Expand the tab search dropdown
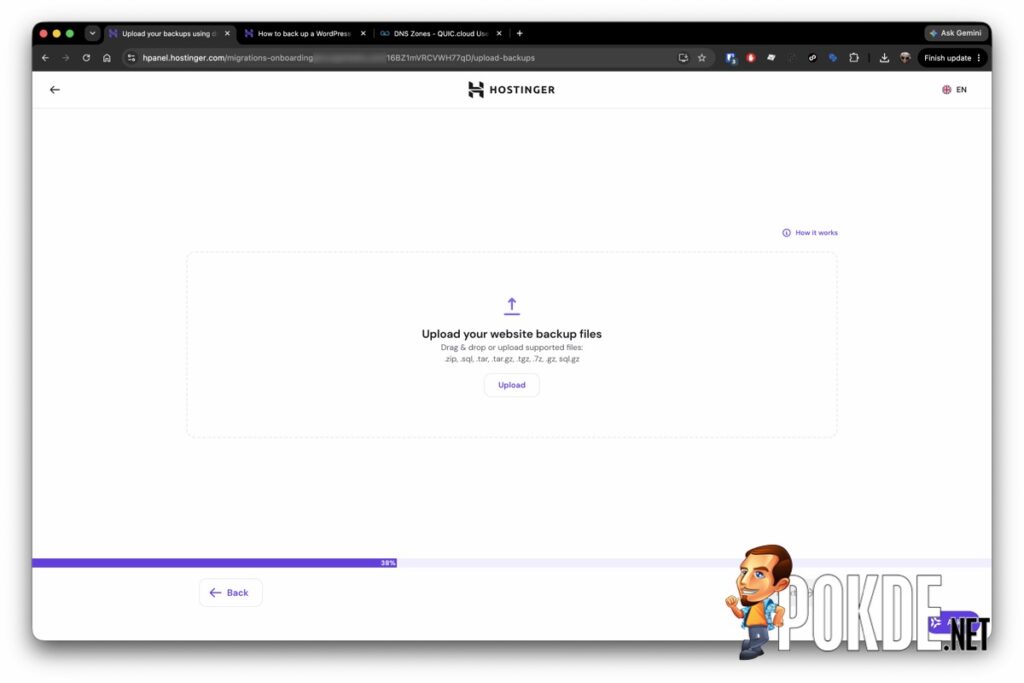The height and width of the screenshot is (683, 1024). click(92, 33)
